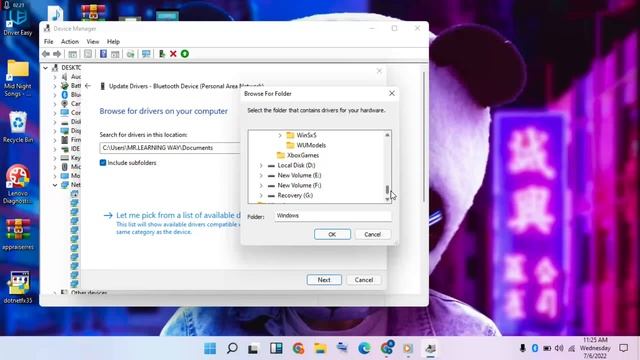This screenshot has width=640, height=360.
Task: Click green circle Enable device icon
Action: [x=185, y=54]
